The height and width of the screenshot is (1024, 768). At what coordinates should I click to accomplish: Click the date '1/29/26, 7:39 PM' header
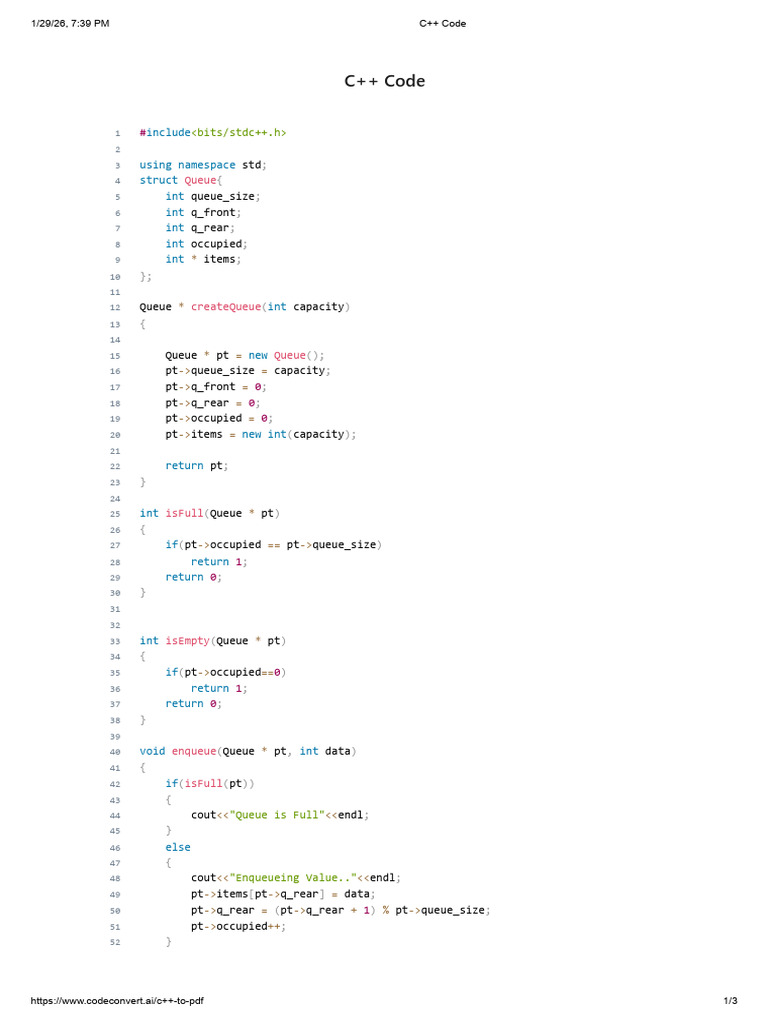point(70,24)
